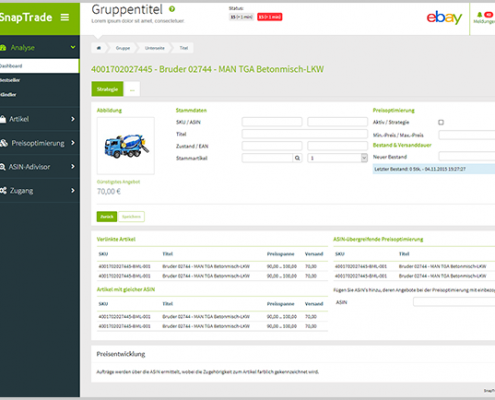Click the Neuer Bestand input field
495x400 pixels.
coord(467,156)
